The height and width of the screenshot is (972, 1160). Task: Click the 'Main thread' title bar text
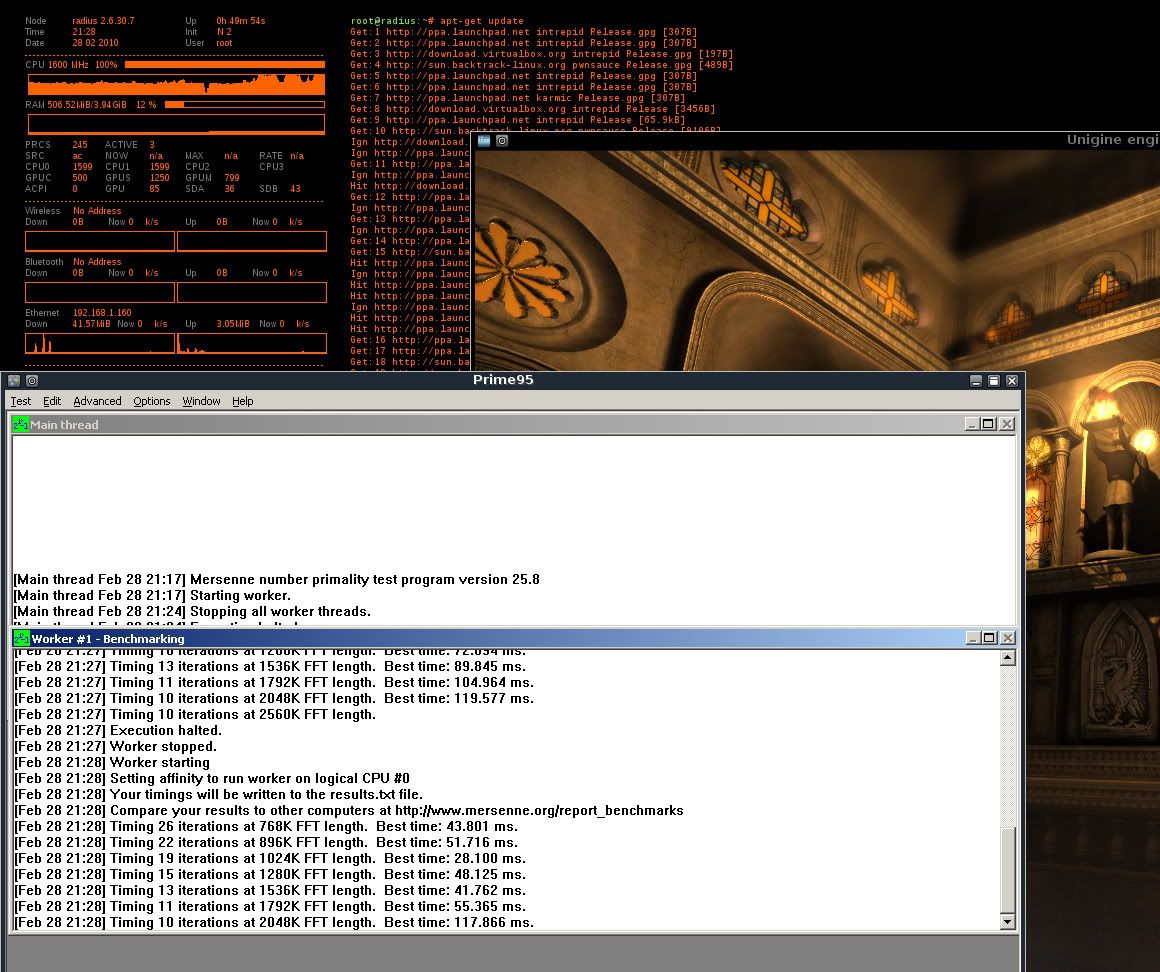[x=64, y=425]
